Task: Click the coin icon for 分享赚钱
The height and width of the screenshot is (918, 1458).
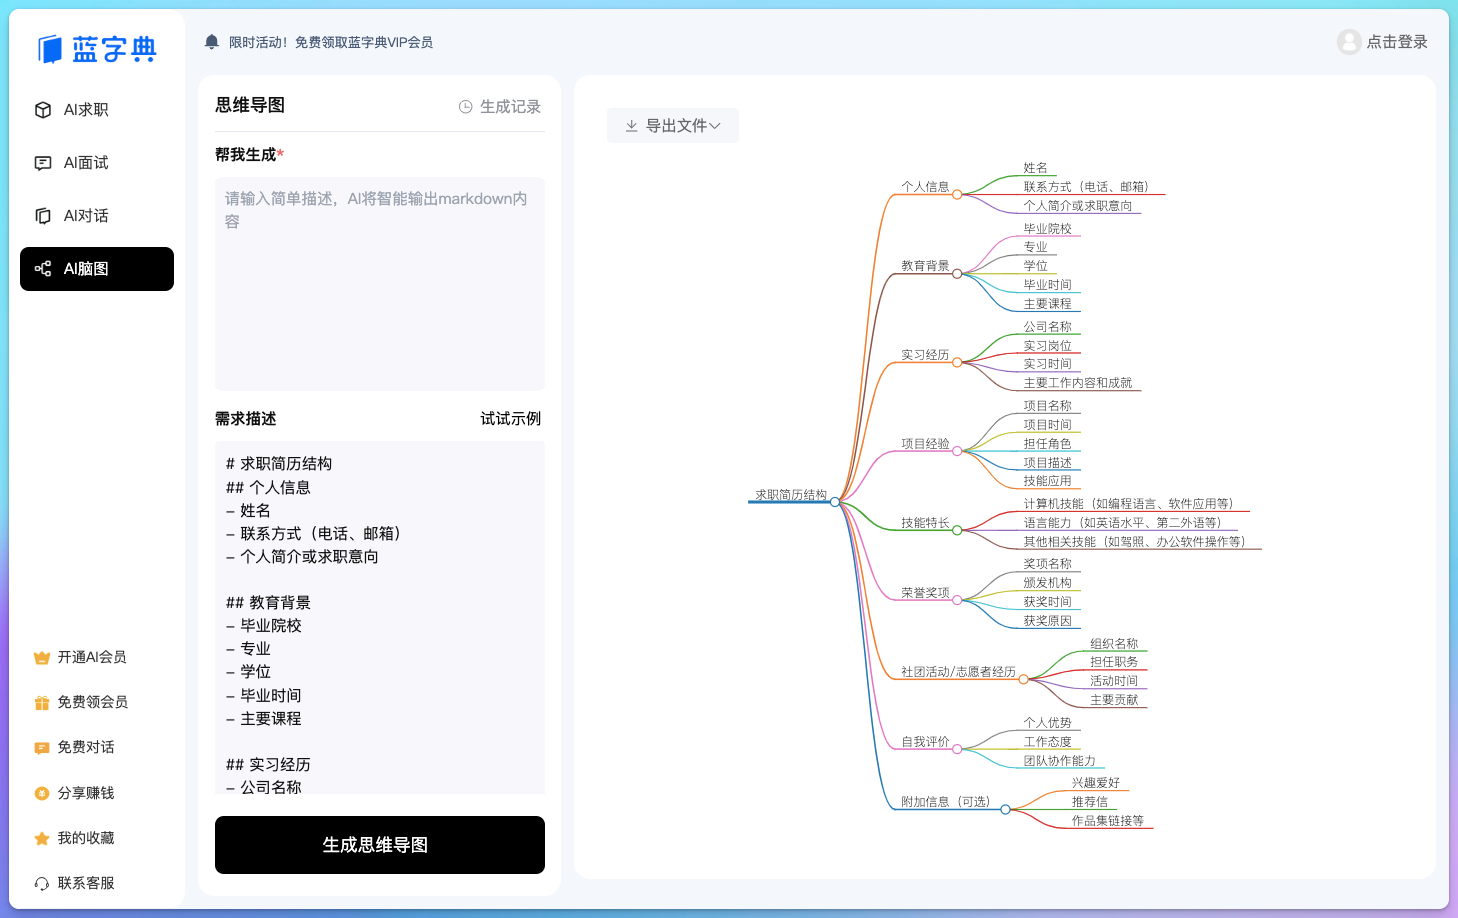Action: point(42,794)
